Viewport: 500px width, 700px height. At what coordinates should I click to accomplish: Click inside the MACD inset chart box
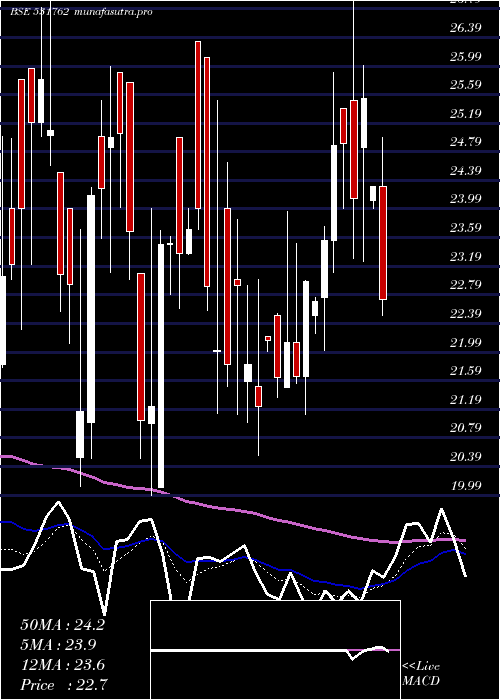tap(275, 650)
